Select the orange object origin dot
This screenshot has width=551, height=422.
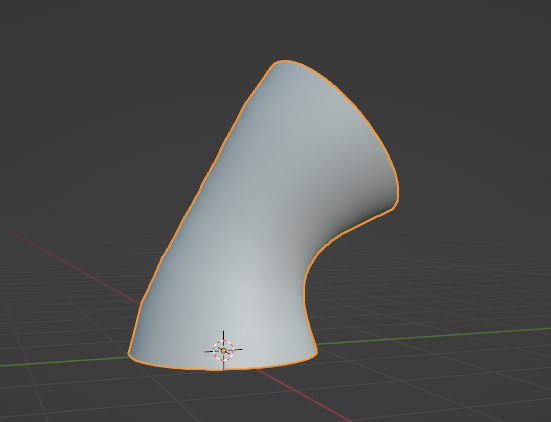(x=223, y=350)
